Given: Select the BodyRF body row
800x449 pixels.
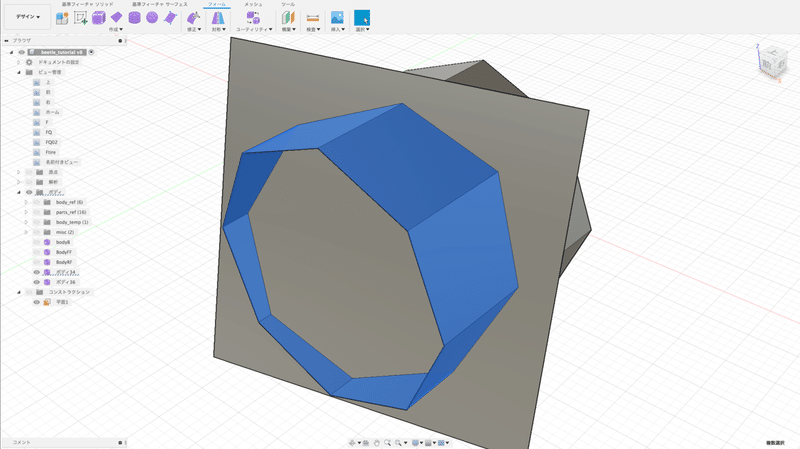Looking at the screenshot, I should [64, 262].
